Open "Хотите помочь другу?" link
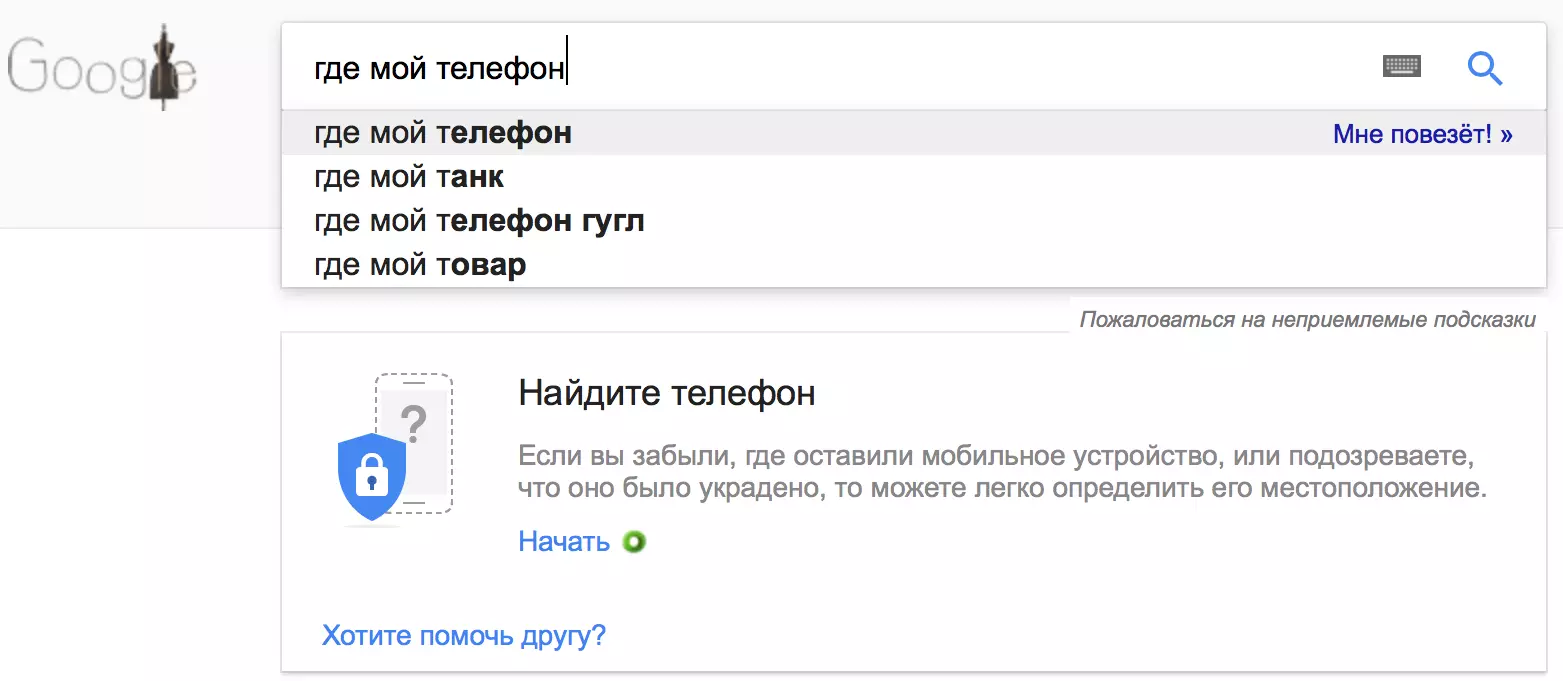Image resolution: width=1563 pixels, height=681 pixels. (464, 635)
